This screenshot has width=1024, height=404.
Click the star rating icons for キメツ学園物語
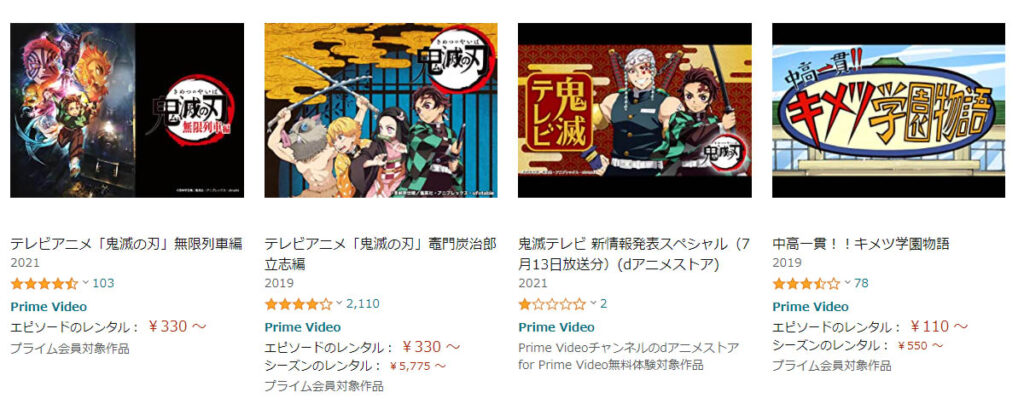coord(807,283)
